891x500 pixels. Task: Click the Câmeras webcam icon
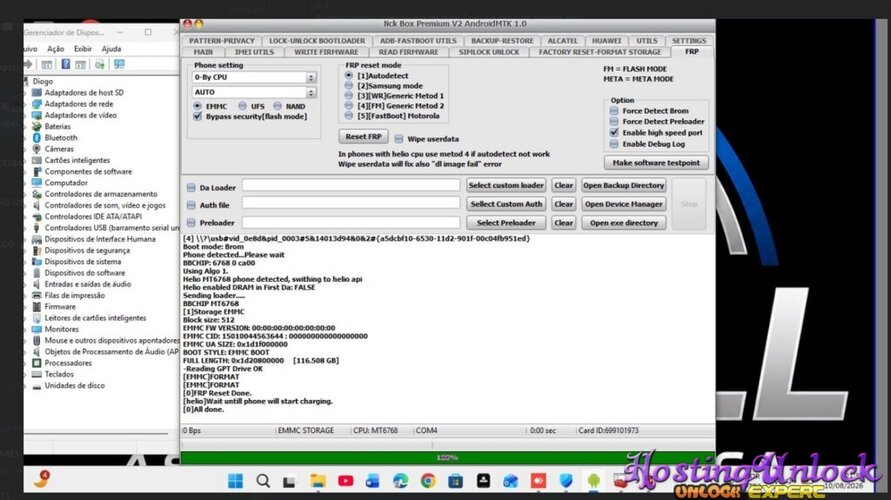coord(37,149)
